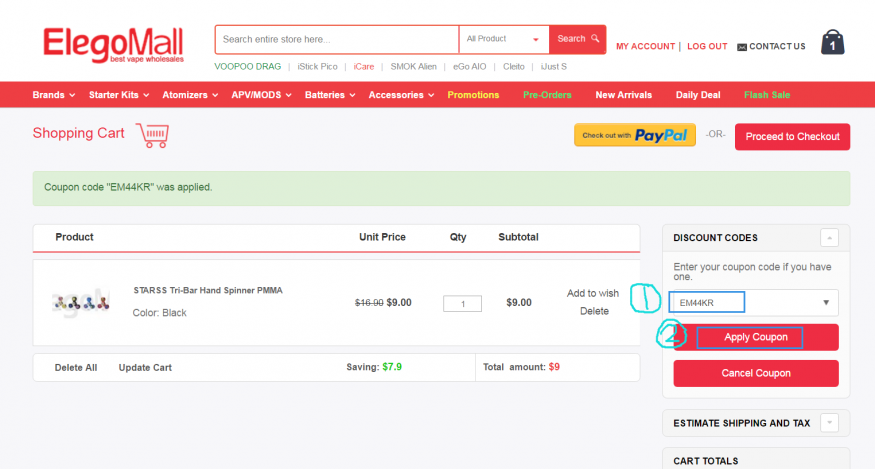This screenshot has width=875, height=469.
Task: Click the ElegoMall logo
Action: (x=113, y=45)
